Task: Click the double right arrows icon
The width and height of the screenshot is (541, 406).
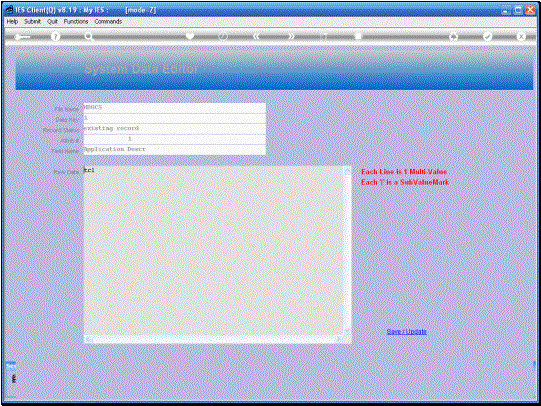Action: click(291, 36)
